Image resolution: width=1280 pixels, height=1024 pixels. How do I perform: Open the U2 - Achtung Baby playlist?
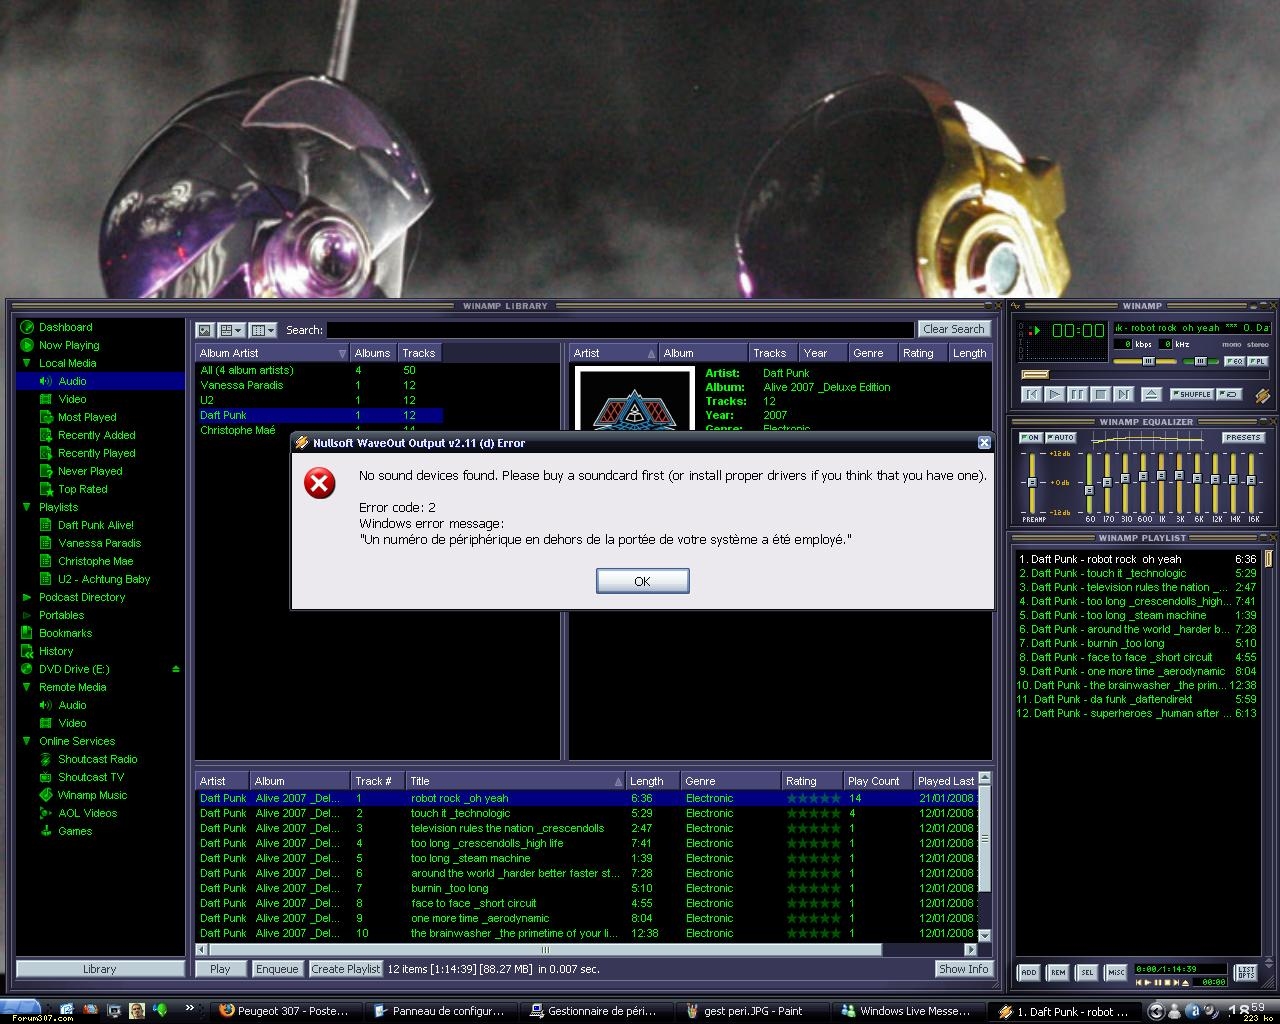point(103,579)
